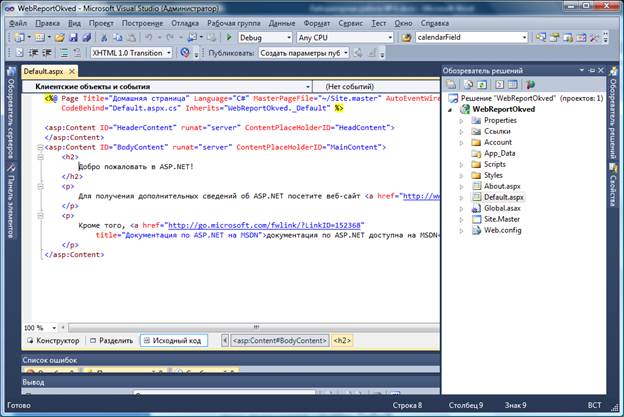This screenshot has width=624, height=417.
Task: Save the current file with Save icon
Action: 73,38
